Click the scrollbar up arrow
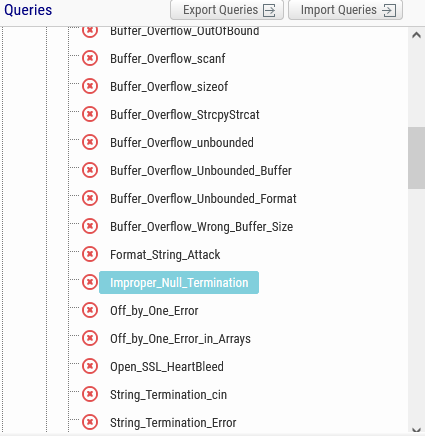425x436 pixels. point(416,35)
